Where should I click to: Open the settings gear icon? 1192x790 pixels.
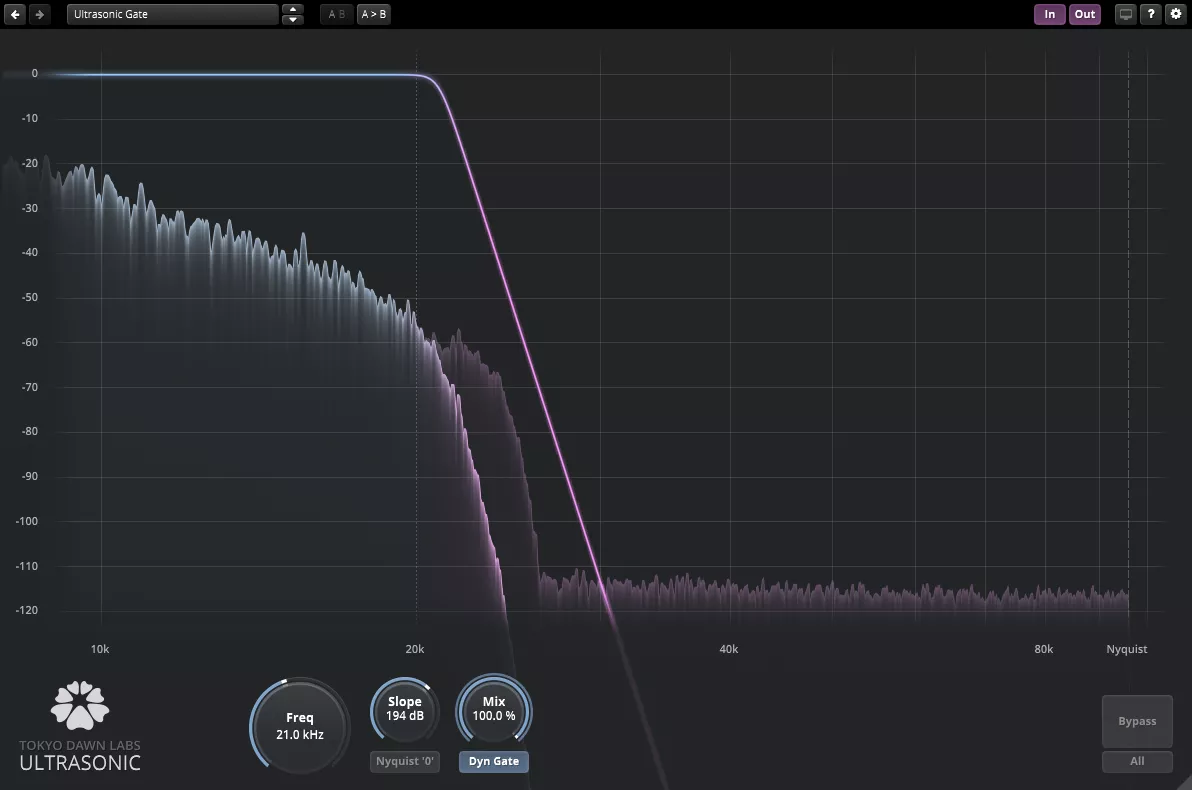click(x=1176, y=14)
